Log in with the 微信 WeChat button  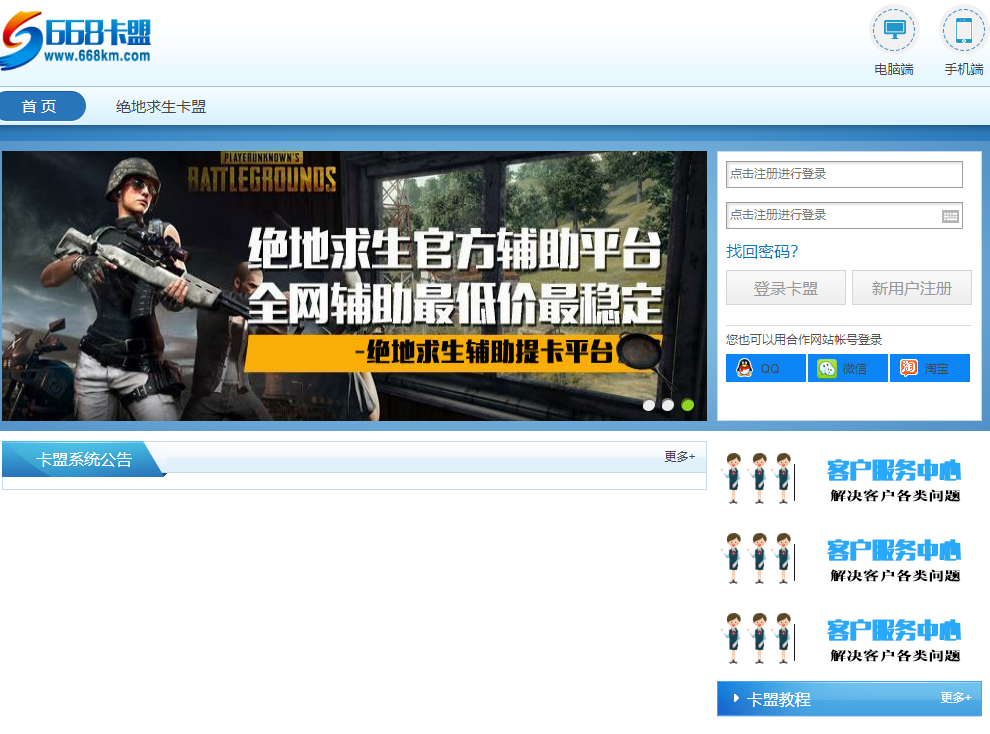[x=848, y=368]
